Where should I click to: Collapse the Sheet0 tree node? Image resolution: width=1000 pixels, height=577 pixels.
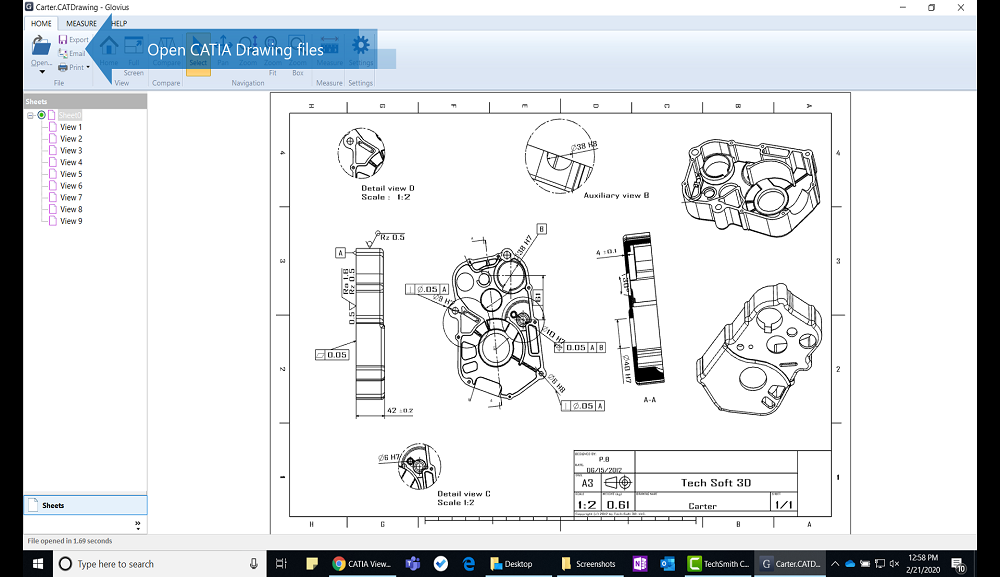(30, 115)
